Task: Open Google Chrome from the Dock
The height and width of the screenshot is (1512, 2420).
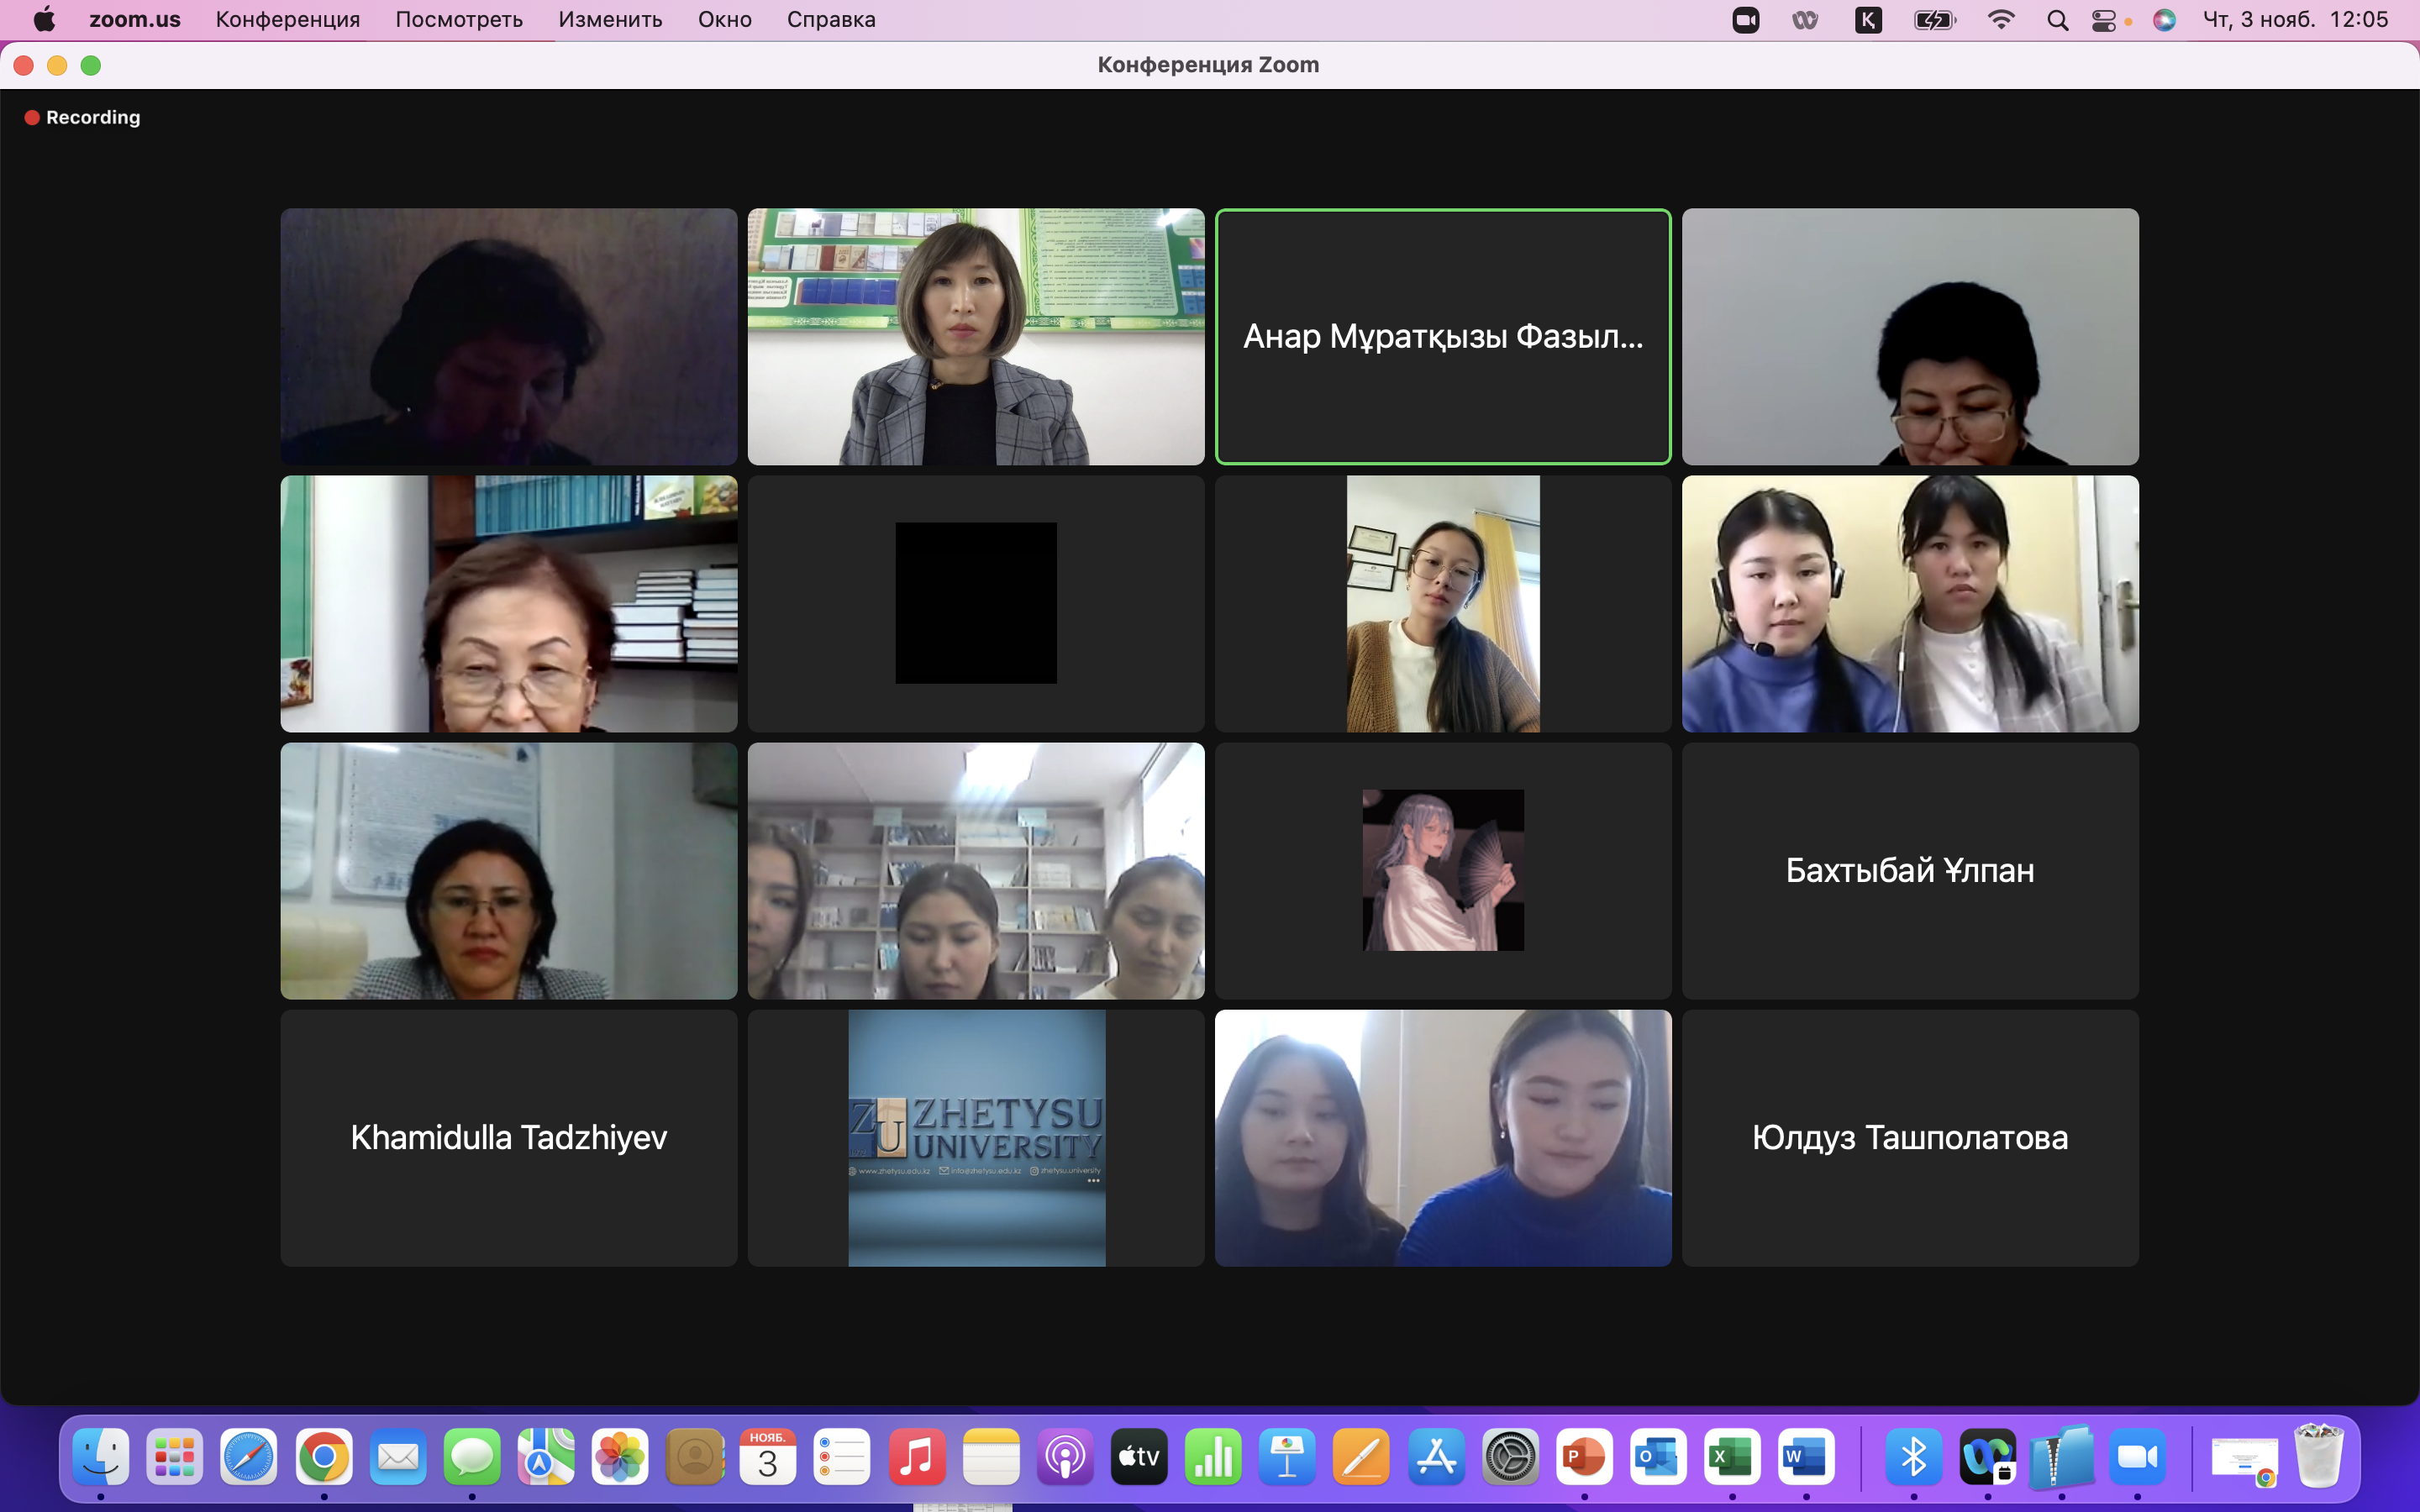Action: (x=324, y=1457)
